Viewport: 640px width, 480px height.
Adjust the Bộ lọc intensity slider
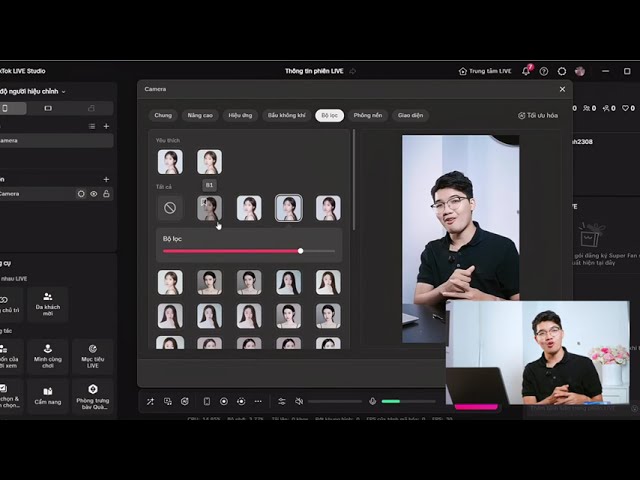(249, 251)
